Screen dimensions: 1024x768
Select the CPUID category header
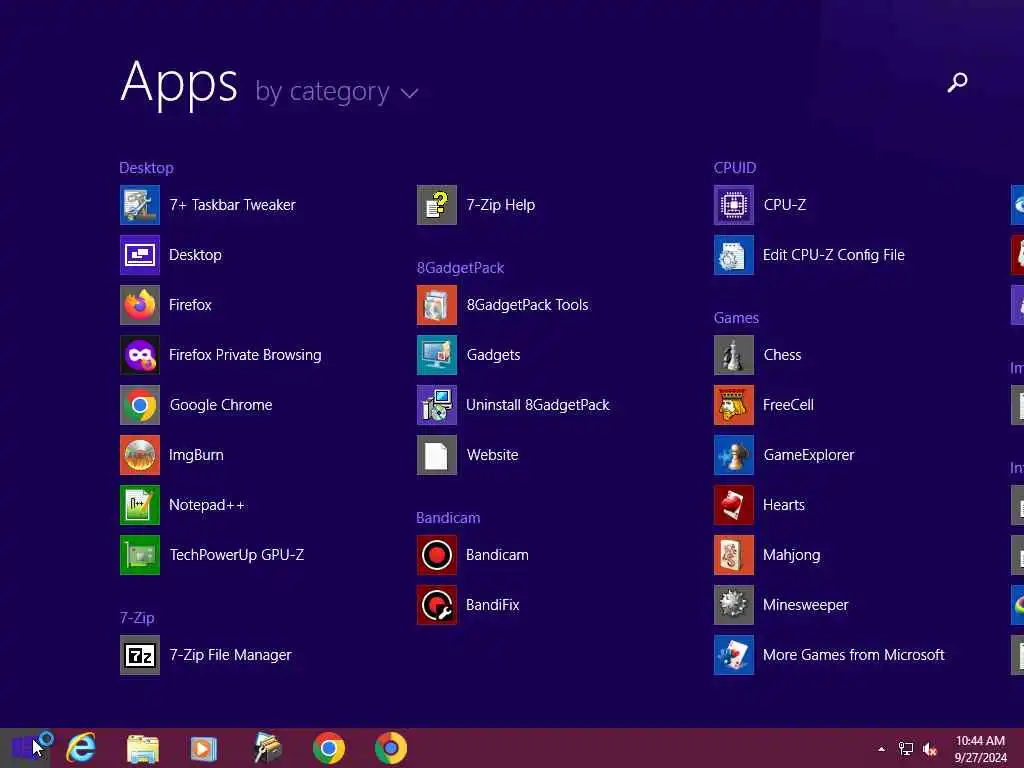pos(735,168)
